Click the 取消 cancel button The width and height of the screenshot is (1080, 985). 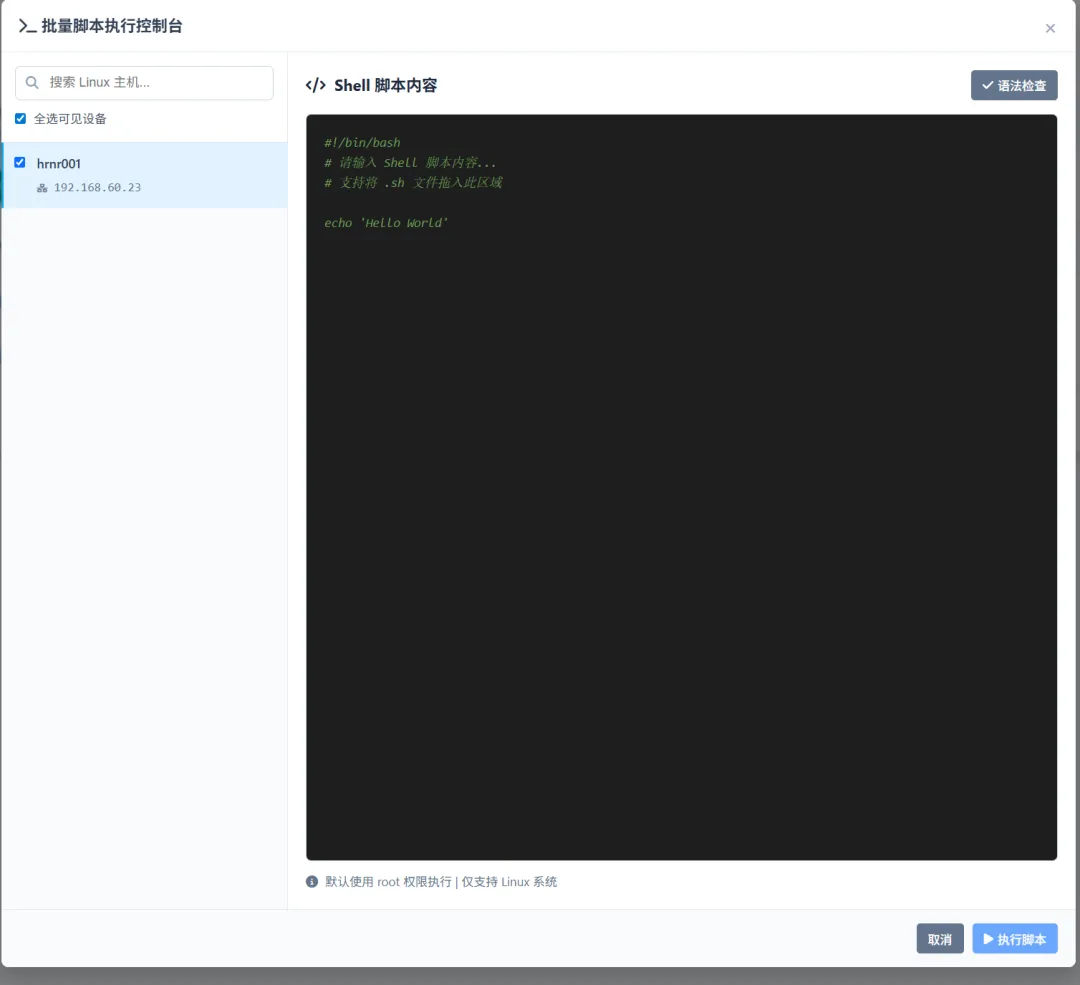(x=939, y=939)
